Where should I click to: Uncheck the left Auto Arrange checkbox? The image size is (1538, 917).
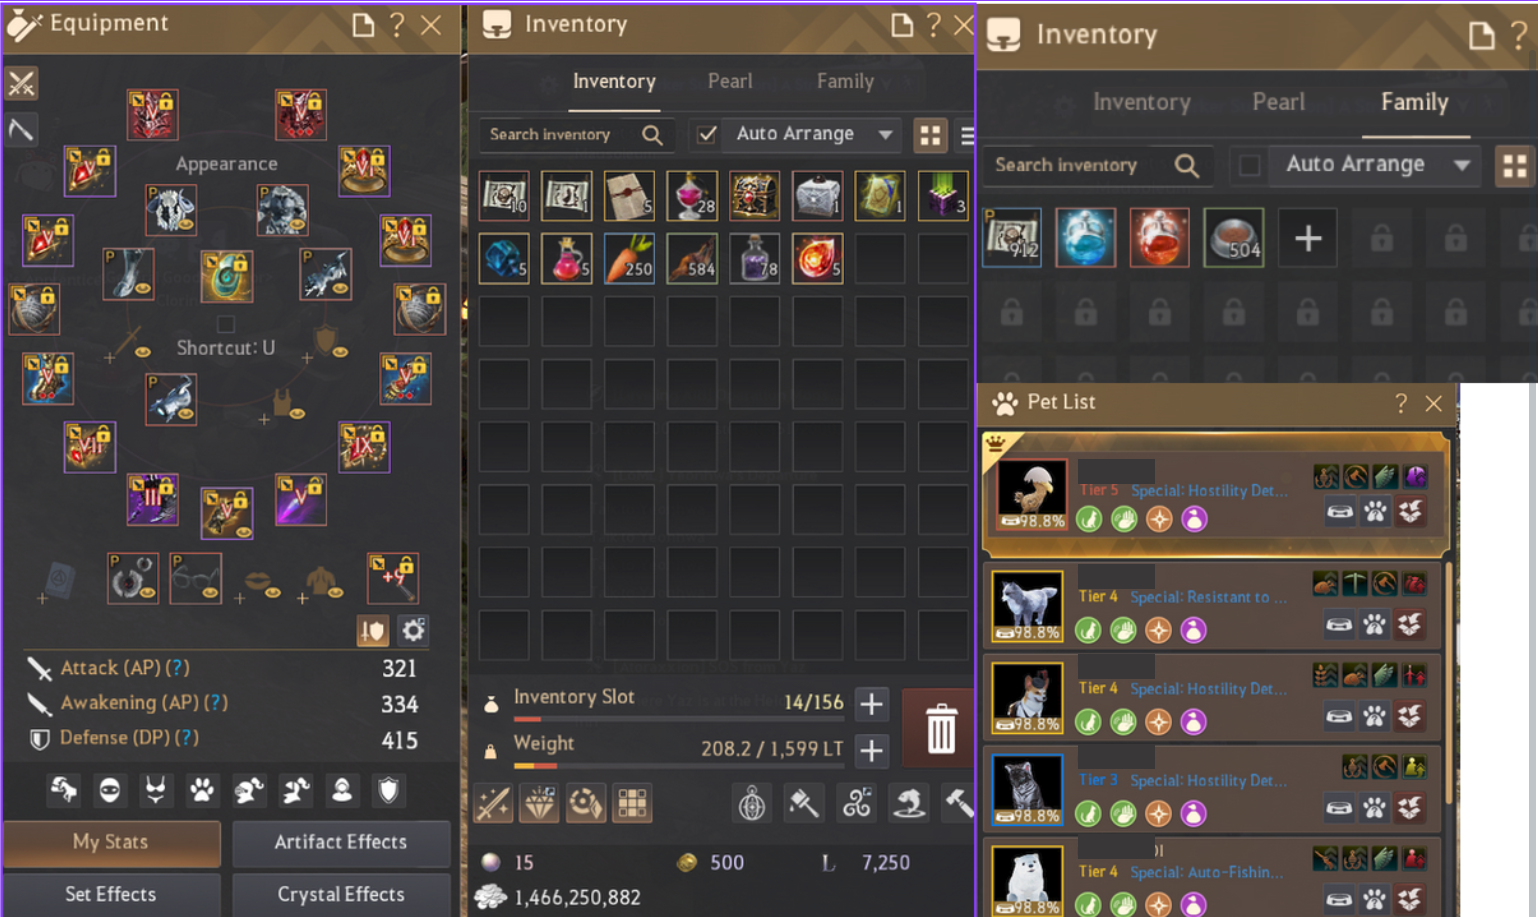coord(706,134)
